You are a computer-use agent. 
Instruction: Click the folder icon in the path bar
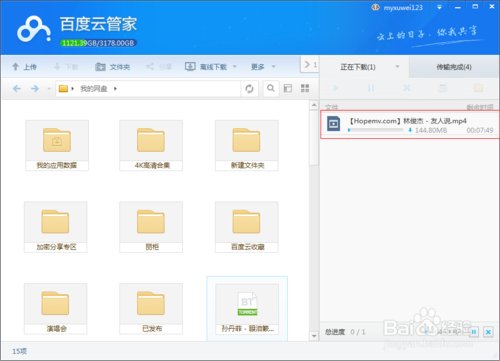[x=63, y=89]
